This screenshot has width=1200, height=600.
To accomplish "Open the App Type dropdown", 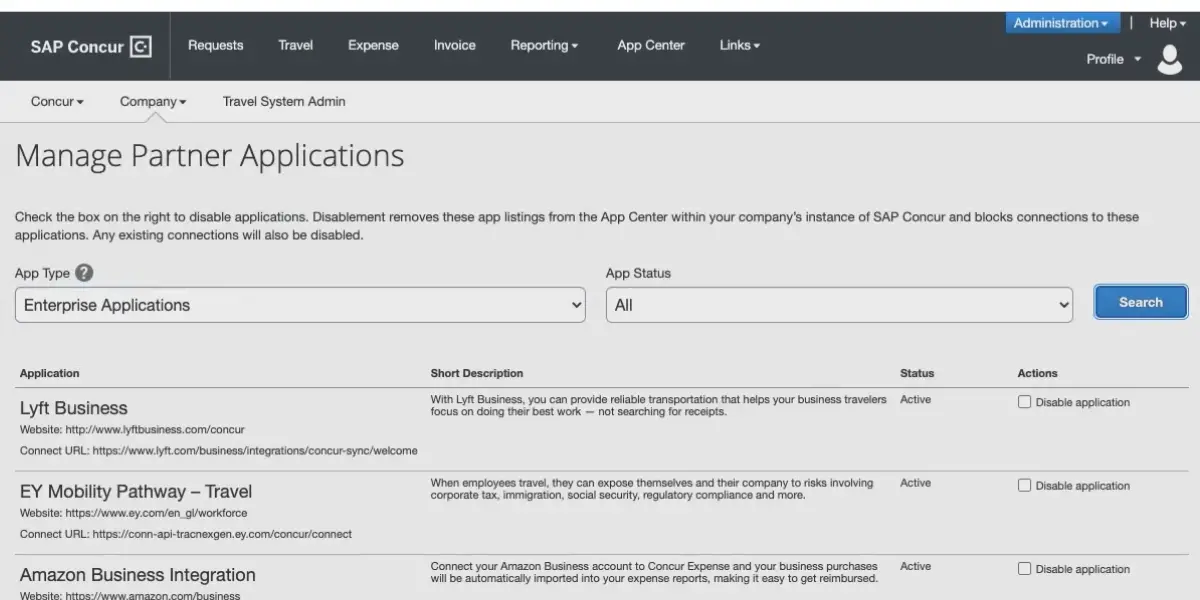I will pyautogui.click(x=300, y=305).
